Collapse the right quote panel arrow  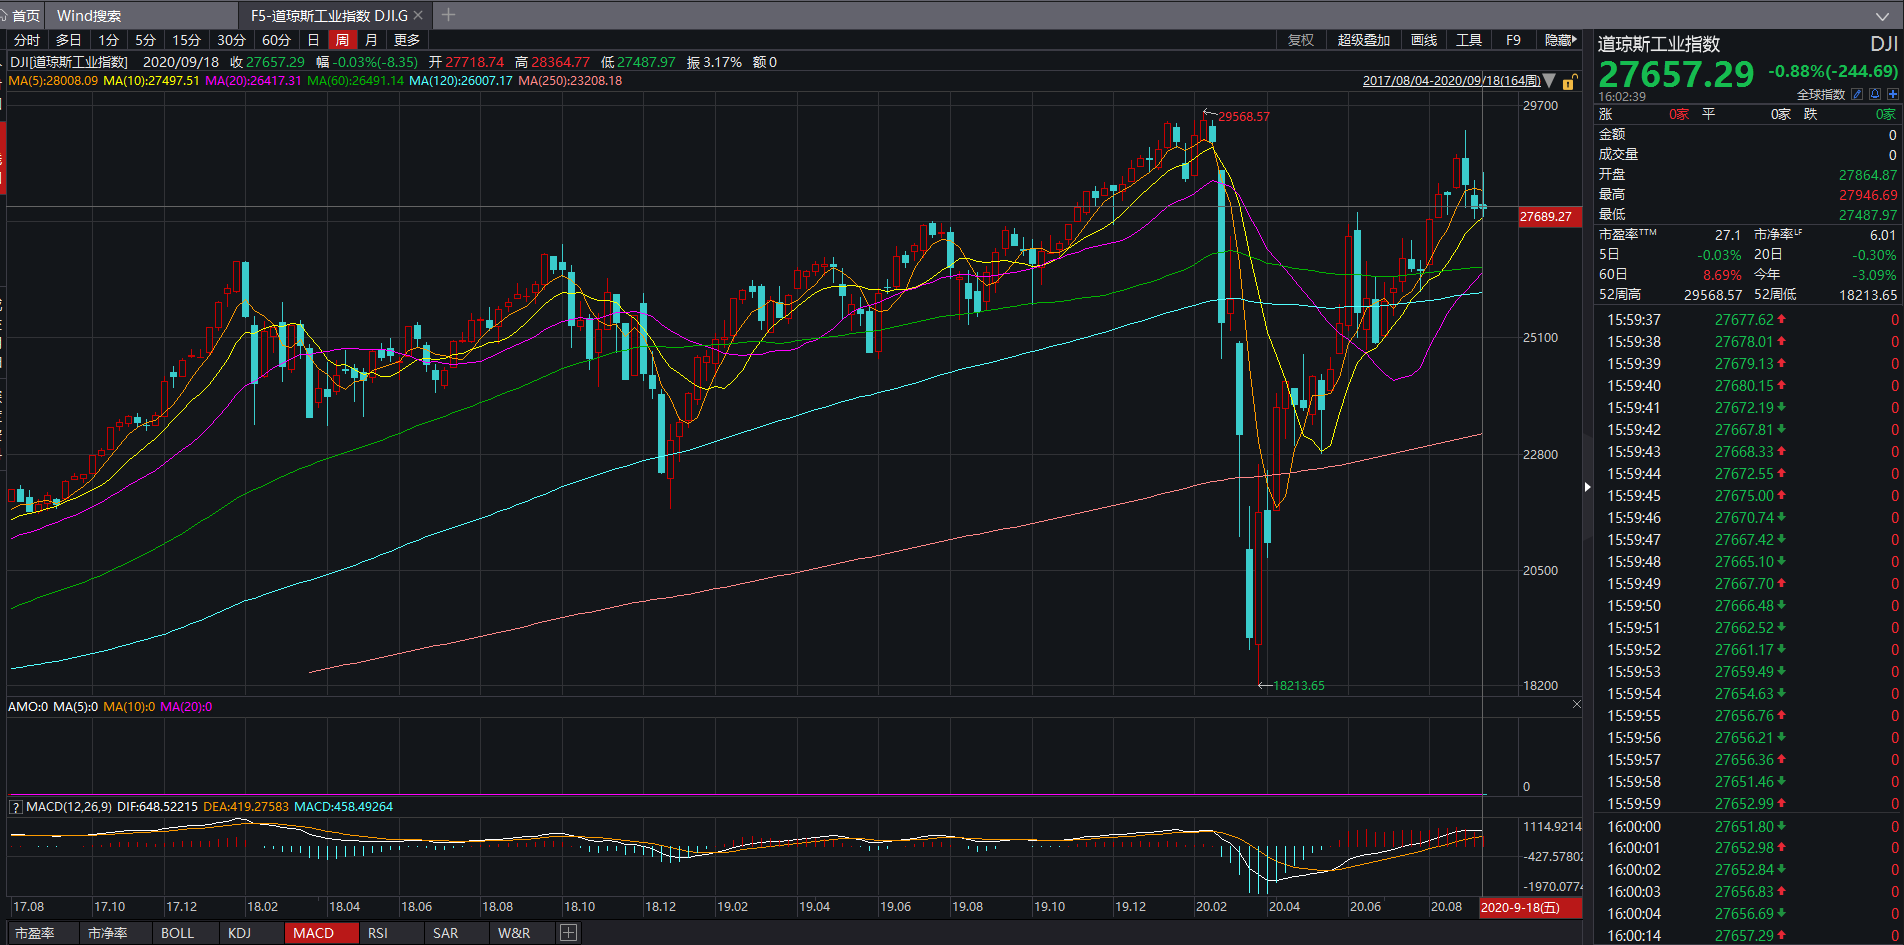pyautogui.click(x=1587, y=487)
